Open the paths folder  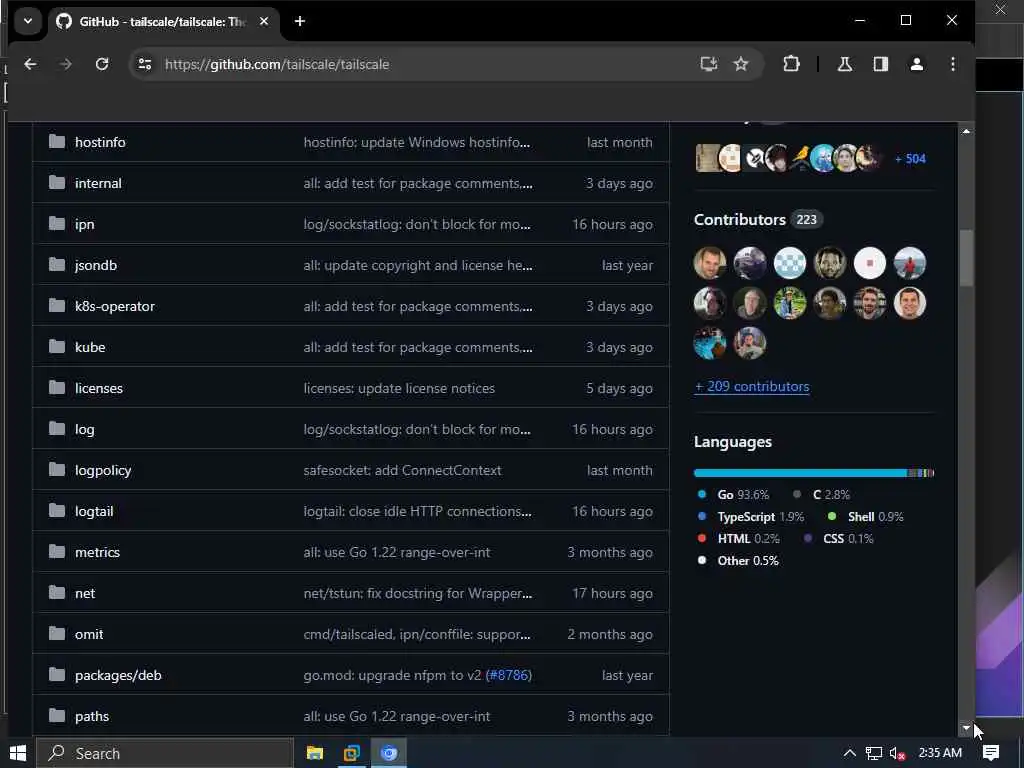[x=91, y=716]
